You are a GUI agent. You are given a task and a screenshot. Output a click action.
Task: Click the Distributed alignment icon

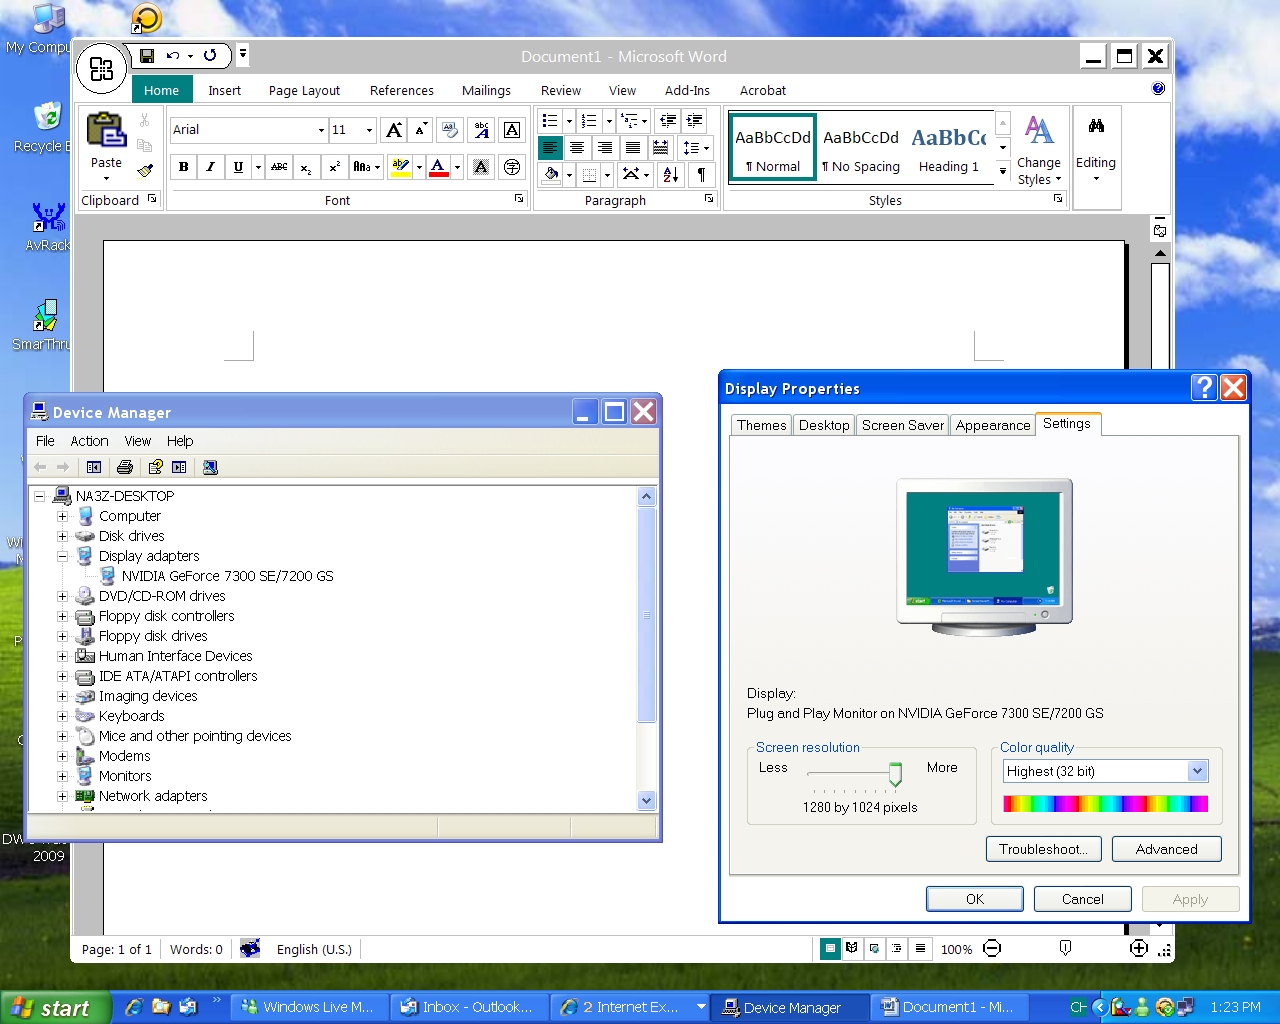(661, 148)
